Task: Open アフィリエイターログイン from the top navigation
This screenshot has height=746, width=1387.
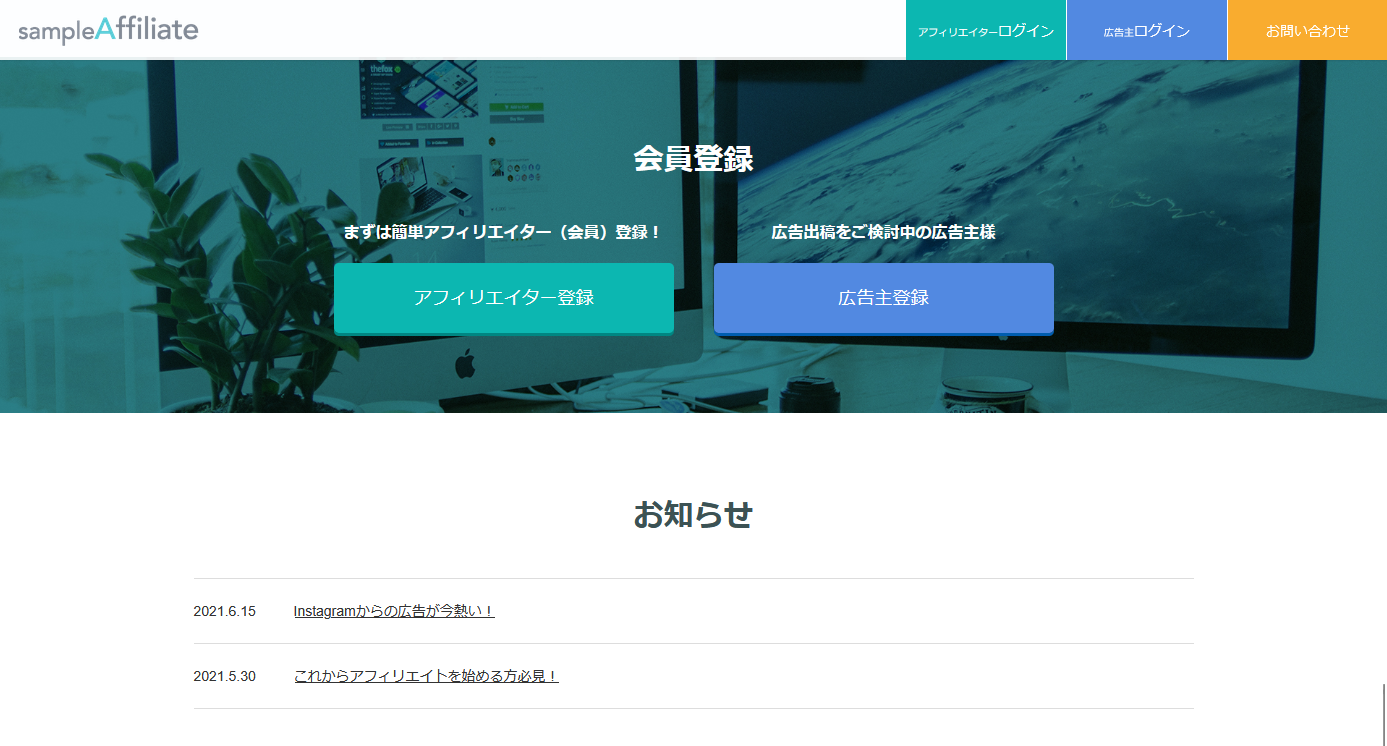Action: coord(986,30)
